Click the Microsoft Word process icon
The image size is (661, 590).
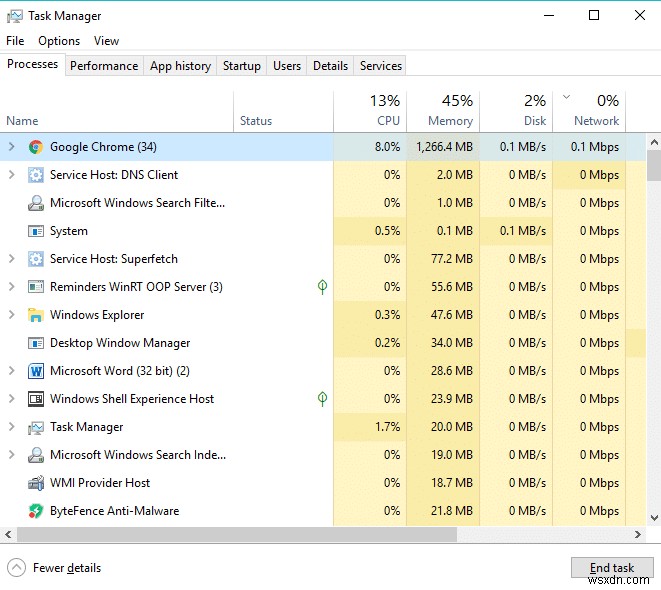click(x=36, y=371)
